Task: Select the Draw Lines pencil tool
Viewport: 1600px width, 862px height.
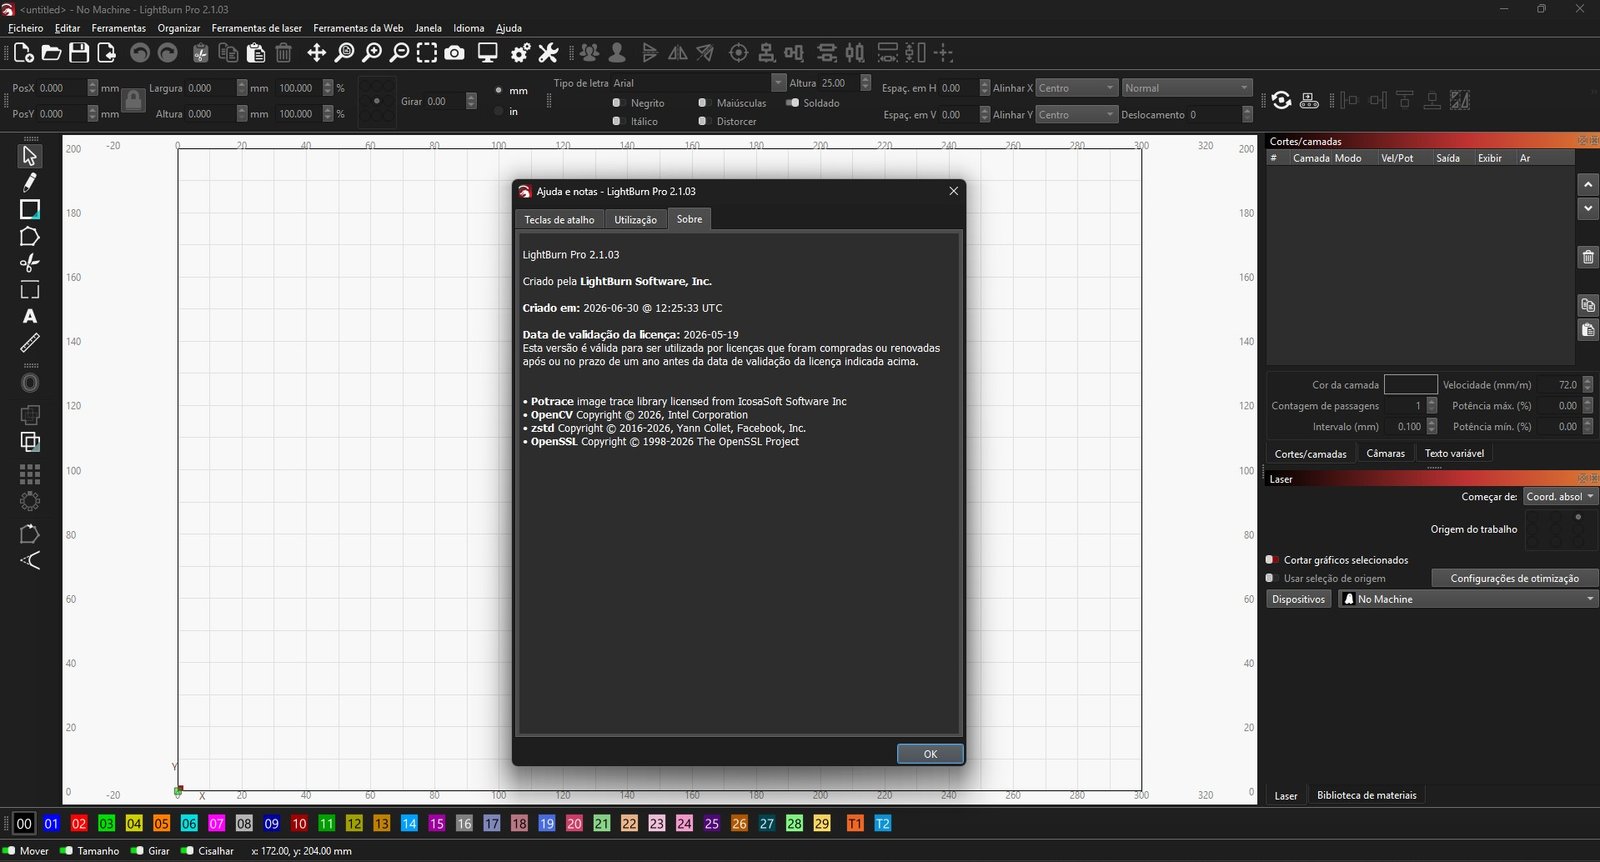Action: click(x=30, y=182)
